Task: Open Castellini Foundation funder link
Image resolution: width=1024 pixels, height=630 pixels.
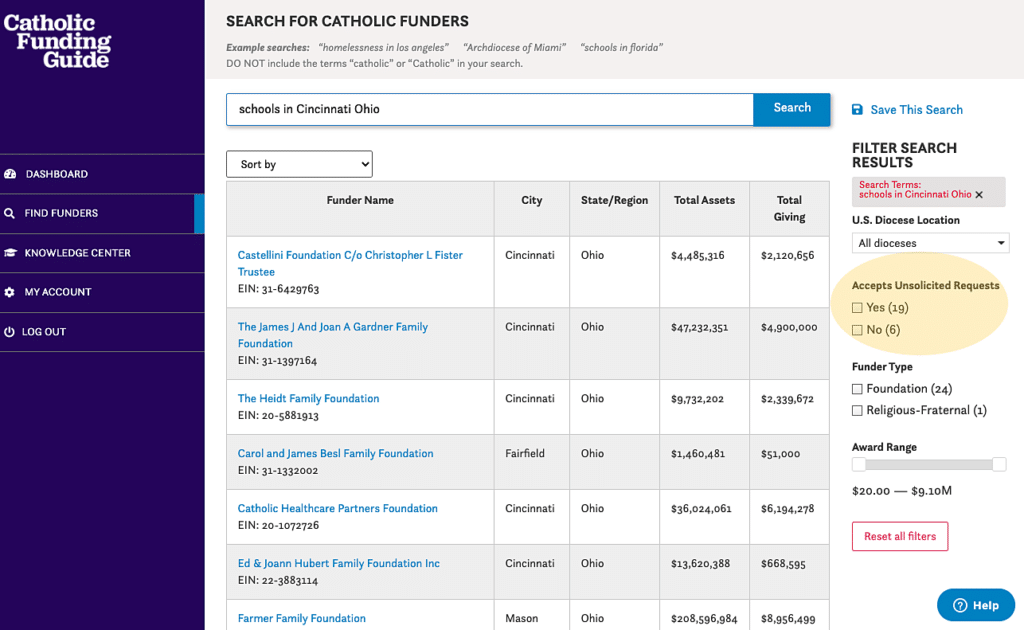Action: [x=350, y=263]
